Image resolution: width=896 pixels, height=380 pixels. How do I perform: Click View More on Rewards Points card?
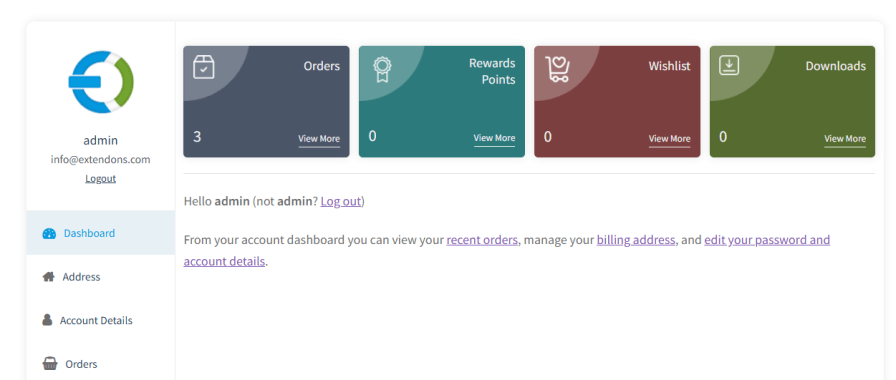pos(494,138)
